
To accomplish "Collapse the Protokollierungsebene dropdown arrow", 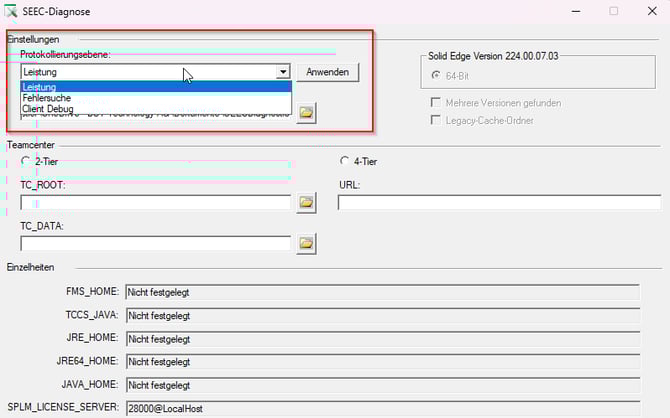I will coord(283,72).
